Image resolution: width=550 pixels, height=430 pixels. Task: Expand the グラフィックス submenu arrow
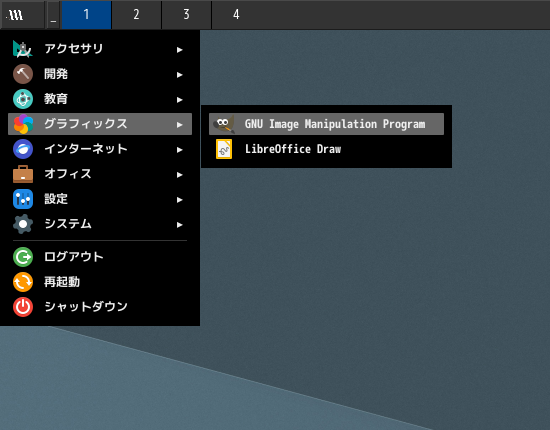180,125
